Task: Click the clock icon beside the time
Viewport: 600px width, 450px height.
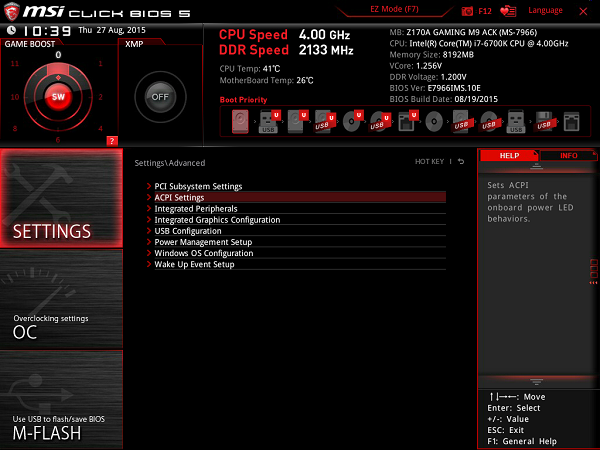Action: (11, 30)
